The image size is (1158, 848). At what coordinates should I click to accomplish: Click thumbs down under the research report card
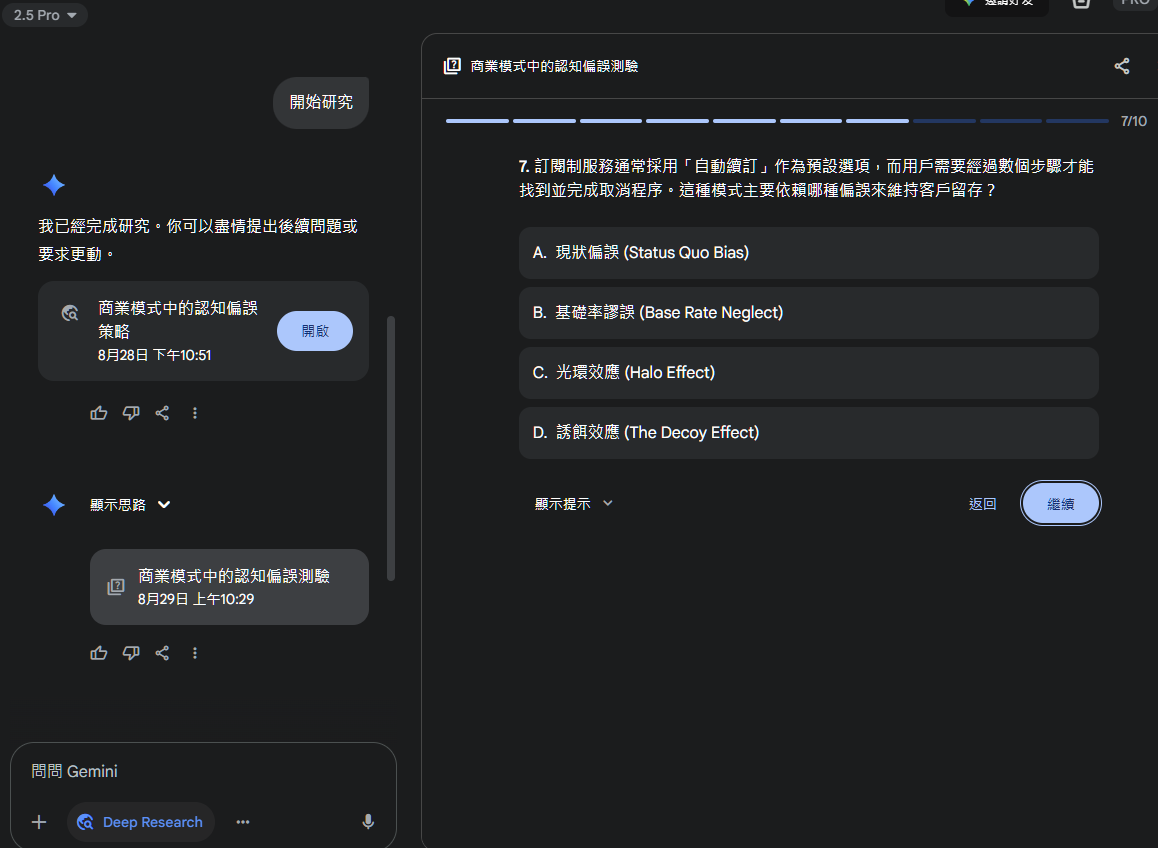(130, 413)
